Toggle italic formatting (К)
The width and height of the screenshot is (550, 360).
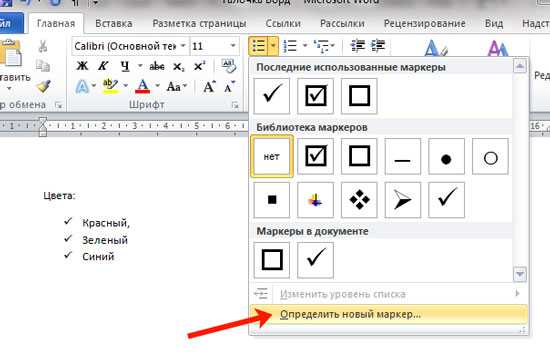click(103, 66)
